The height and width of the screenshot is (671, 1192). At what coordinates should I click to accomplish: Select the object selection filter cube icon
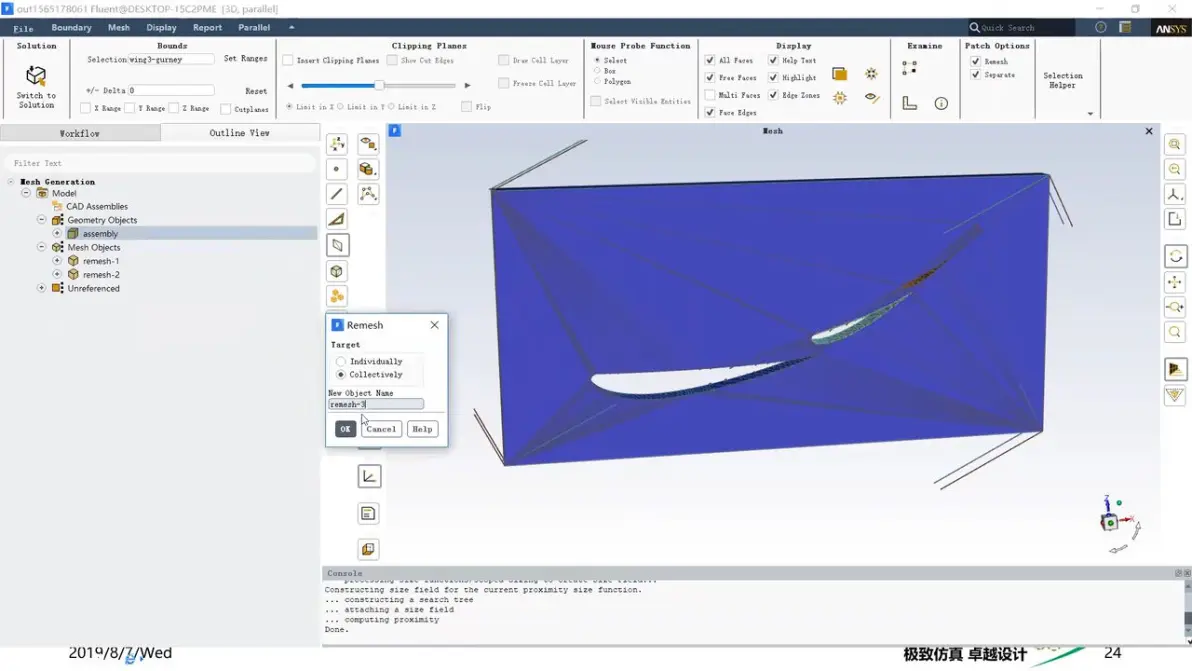(x=337, y=271)
